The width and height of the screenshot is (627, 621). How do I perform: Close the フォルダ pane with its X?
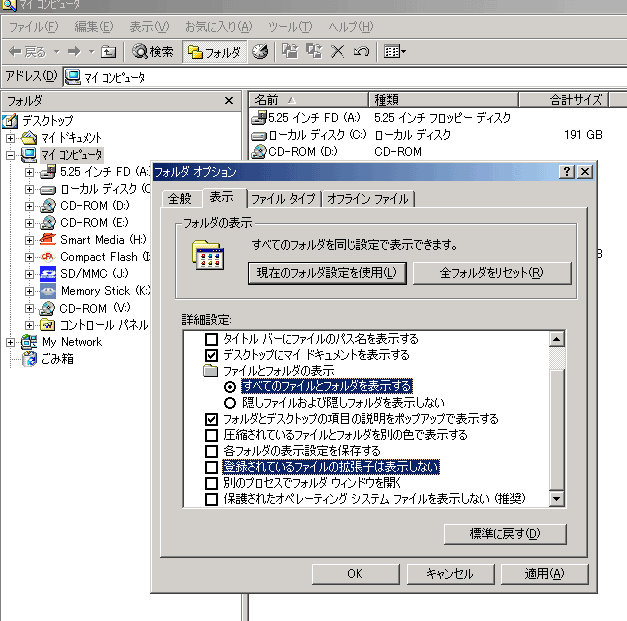pyautogui.click(x=229, y=101)
